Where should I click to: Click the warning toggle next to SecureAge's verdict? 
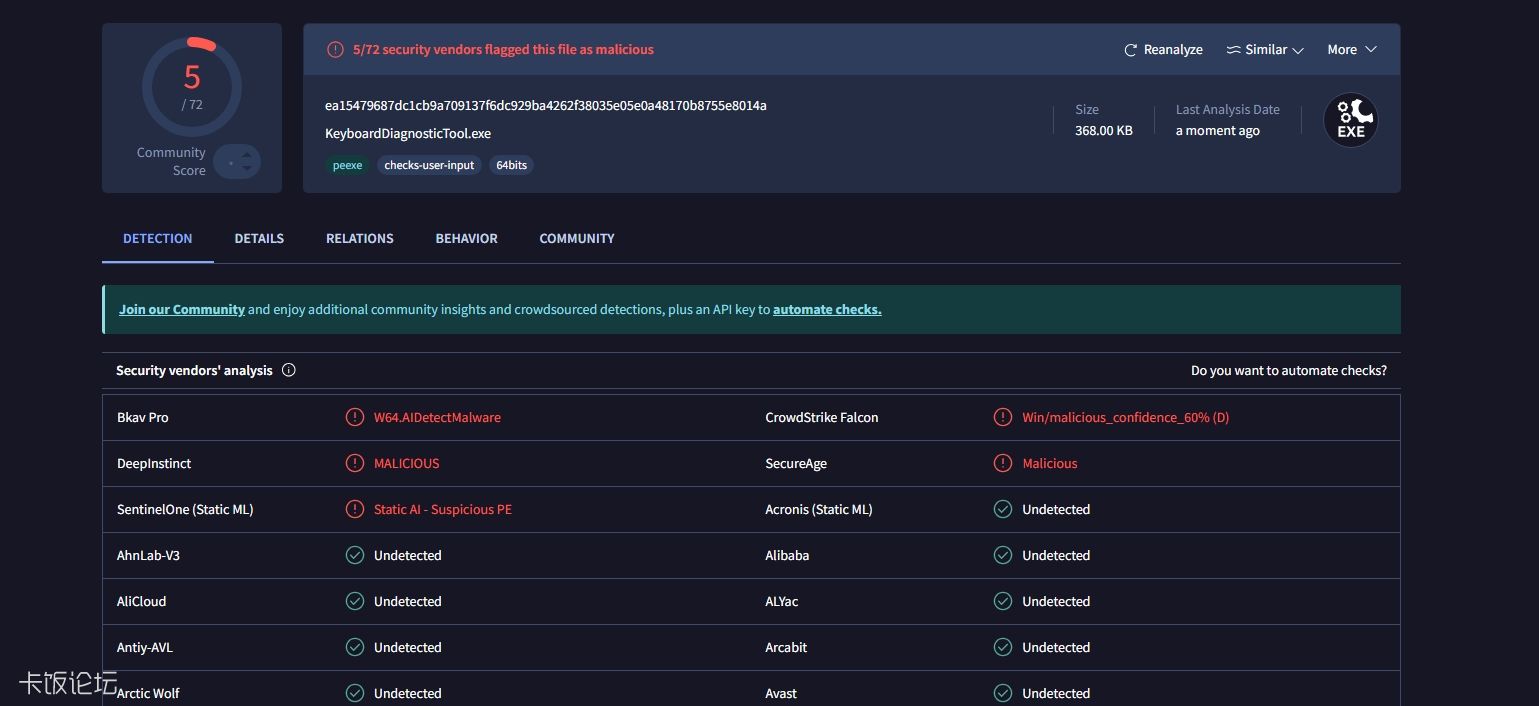pyautogui.click(x=1003, y=463)
